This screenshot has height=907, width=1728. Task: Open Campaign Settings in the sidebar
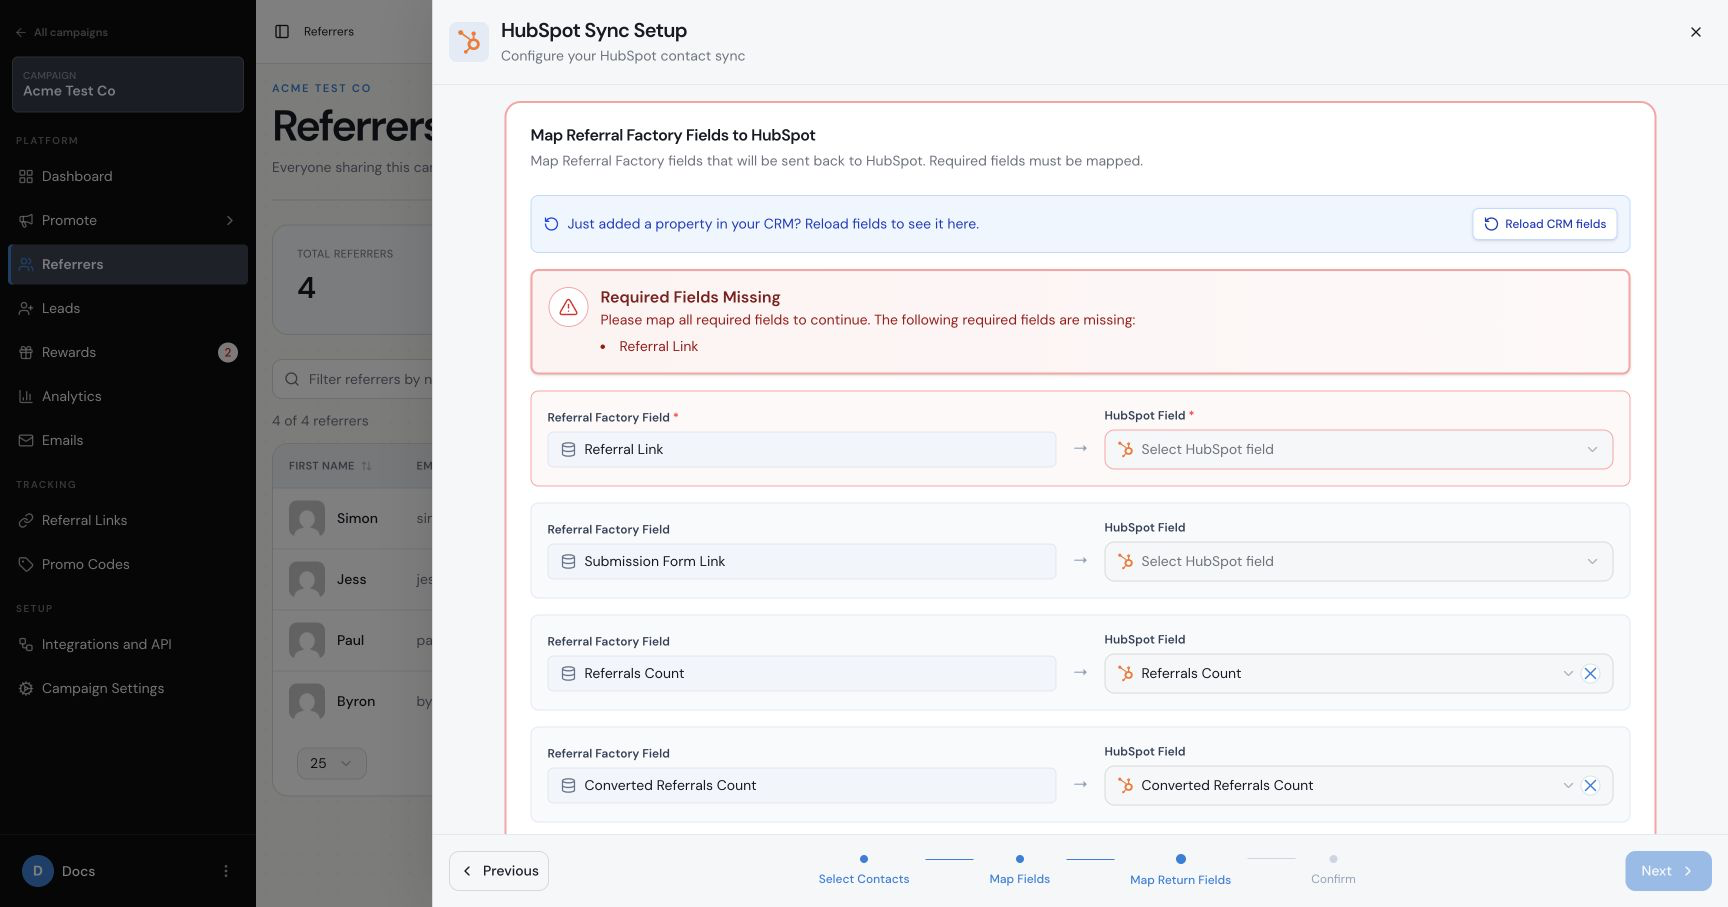coord(128,688)
